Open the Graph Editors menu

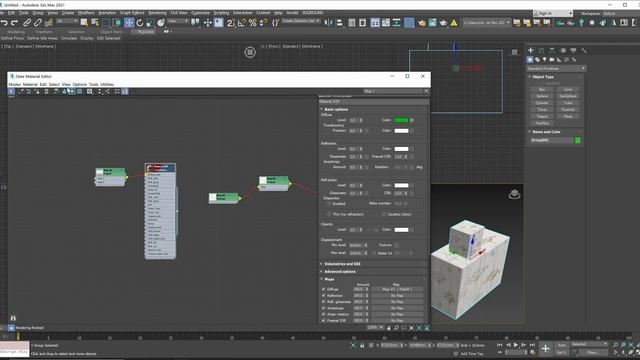tap(132, 13)
